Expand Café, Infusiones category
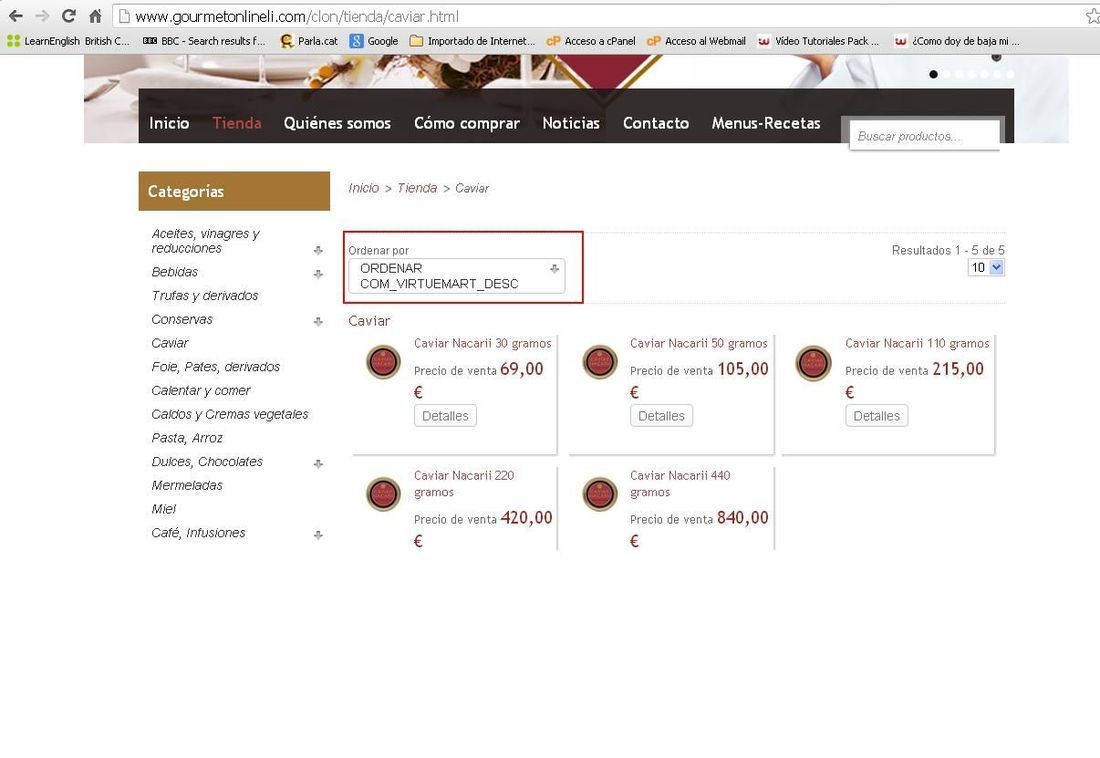This screenshot has width=1100, height=758. coord(318,535)
